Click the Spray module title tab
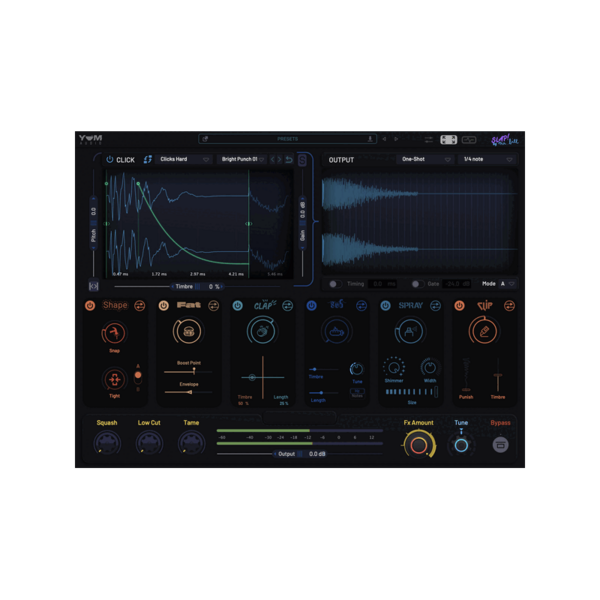The width and height of the screenshot is (600, 600). [x=411, y=305]
